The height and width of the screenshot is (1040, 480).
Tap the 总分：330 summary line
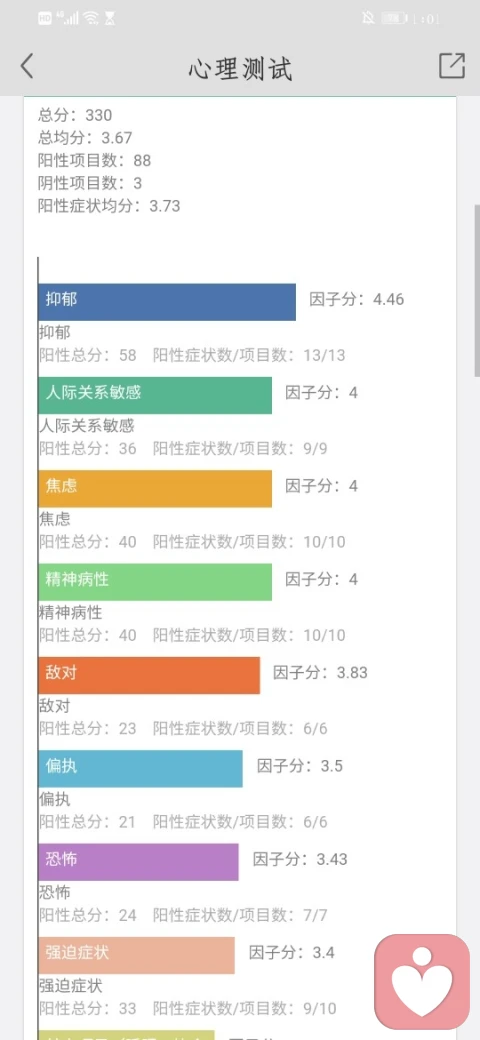tap(75, 115)
